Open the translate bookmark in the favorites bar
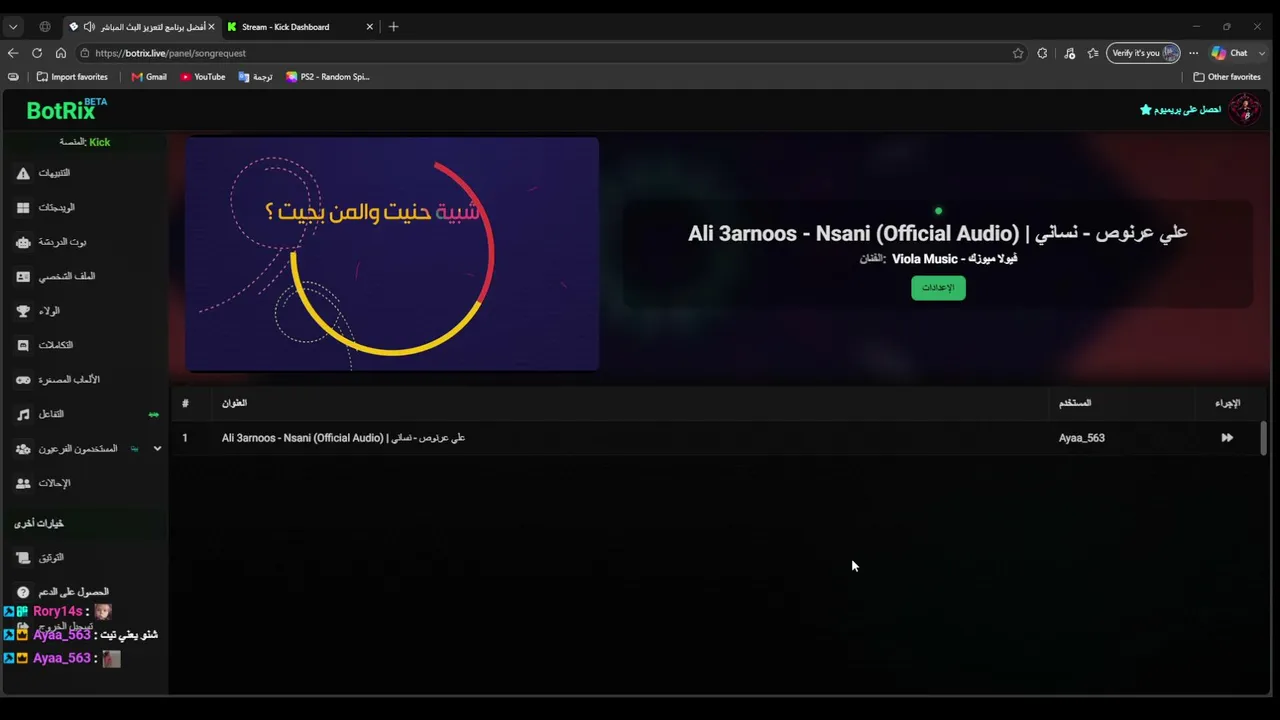This screenshot has height=720, width=1280. coord(256,77)
